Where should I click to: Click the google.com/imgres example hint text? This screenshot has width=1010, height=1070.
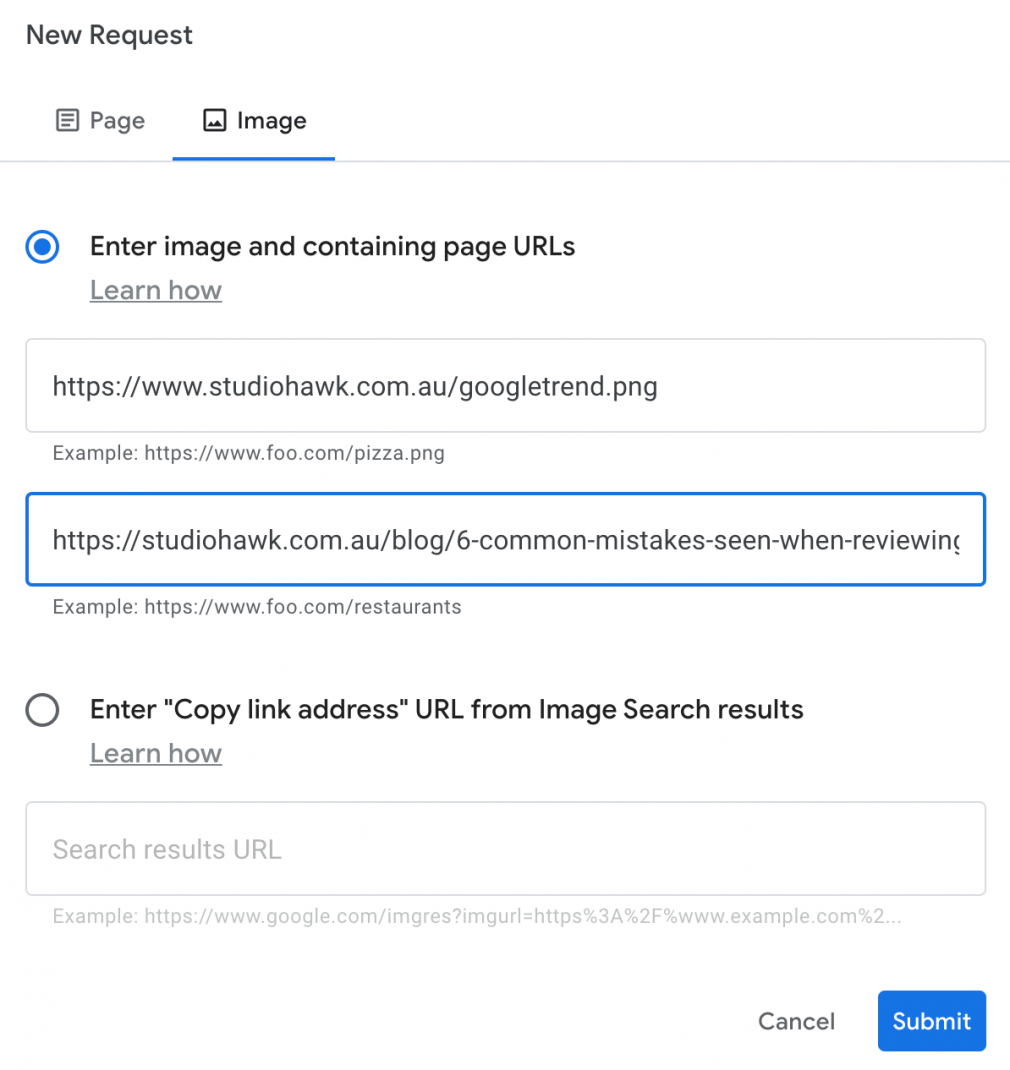tap(477, 916)
